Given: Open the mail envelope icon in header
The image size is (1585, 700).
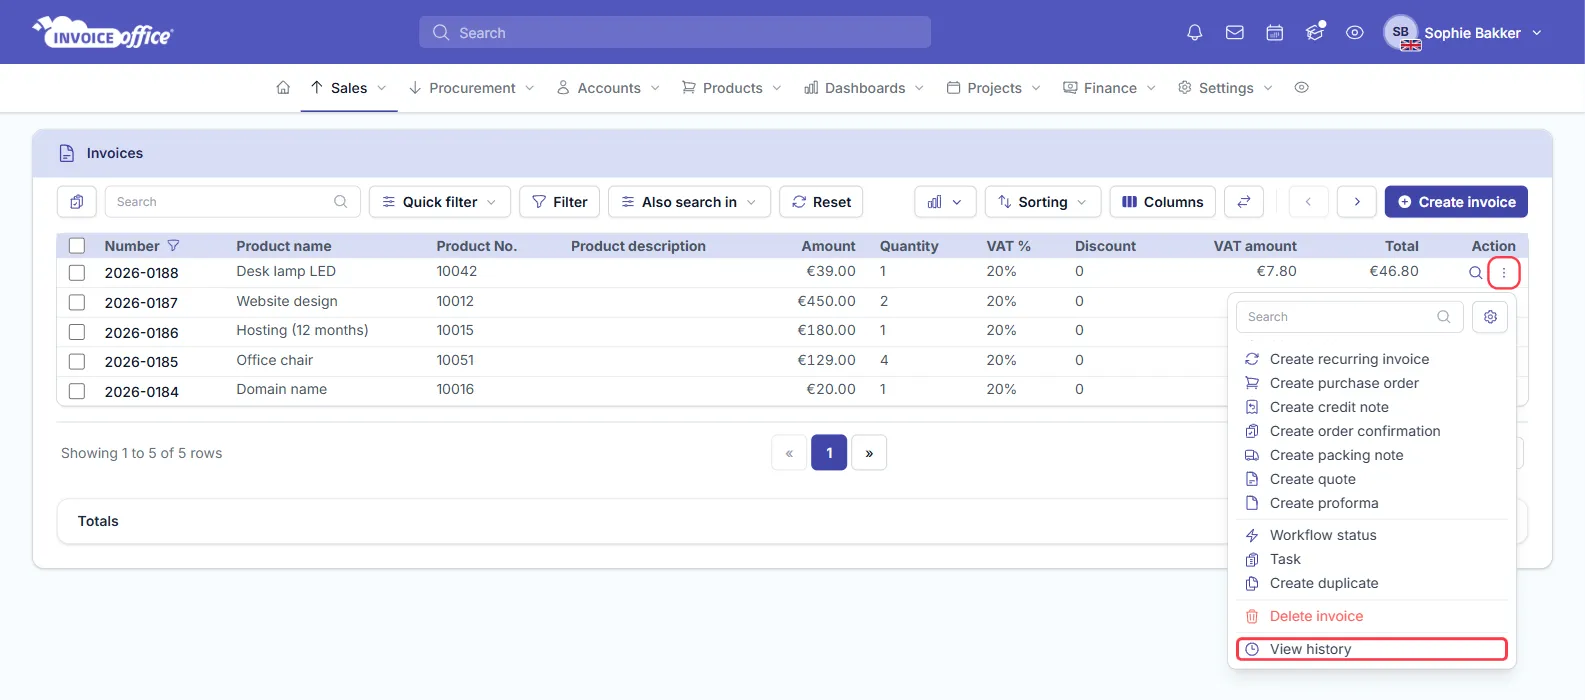Looking at the screenshot, I should (1235, 33).
